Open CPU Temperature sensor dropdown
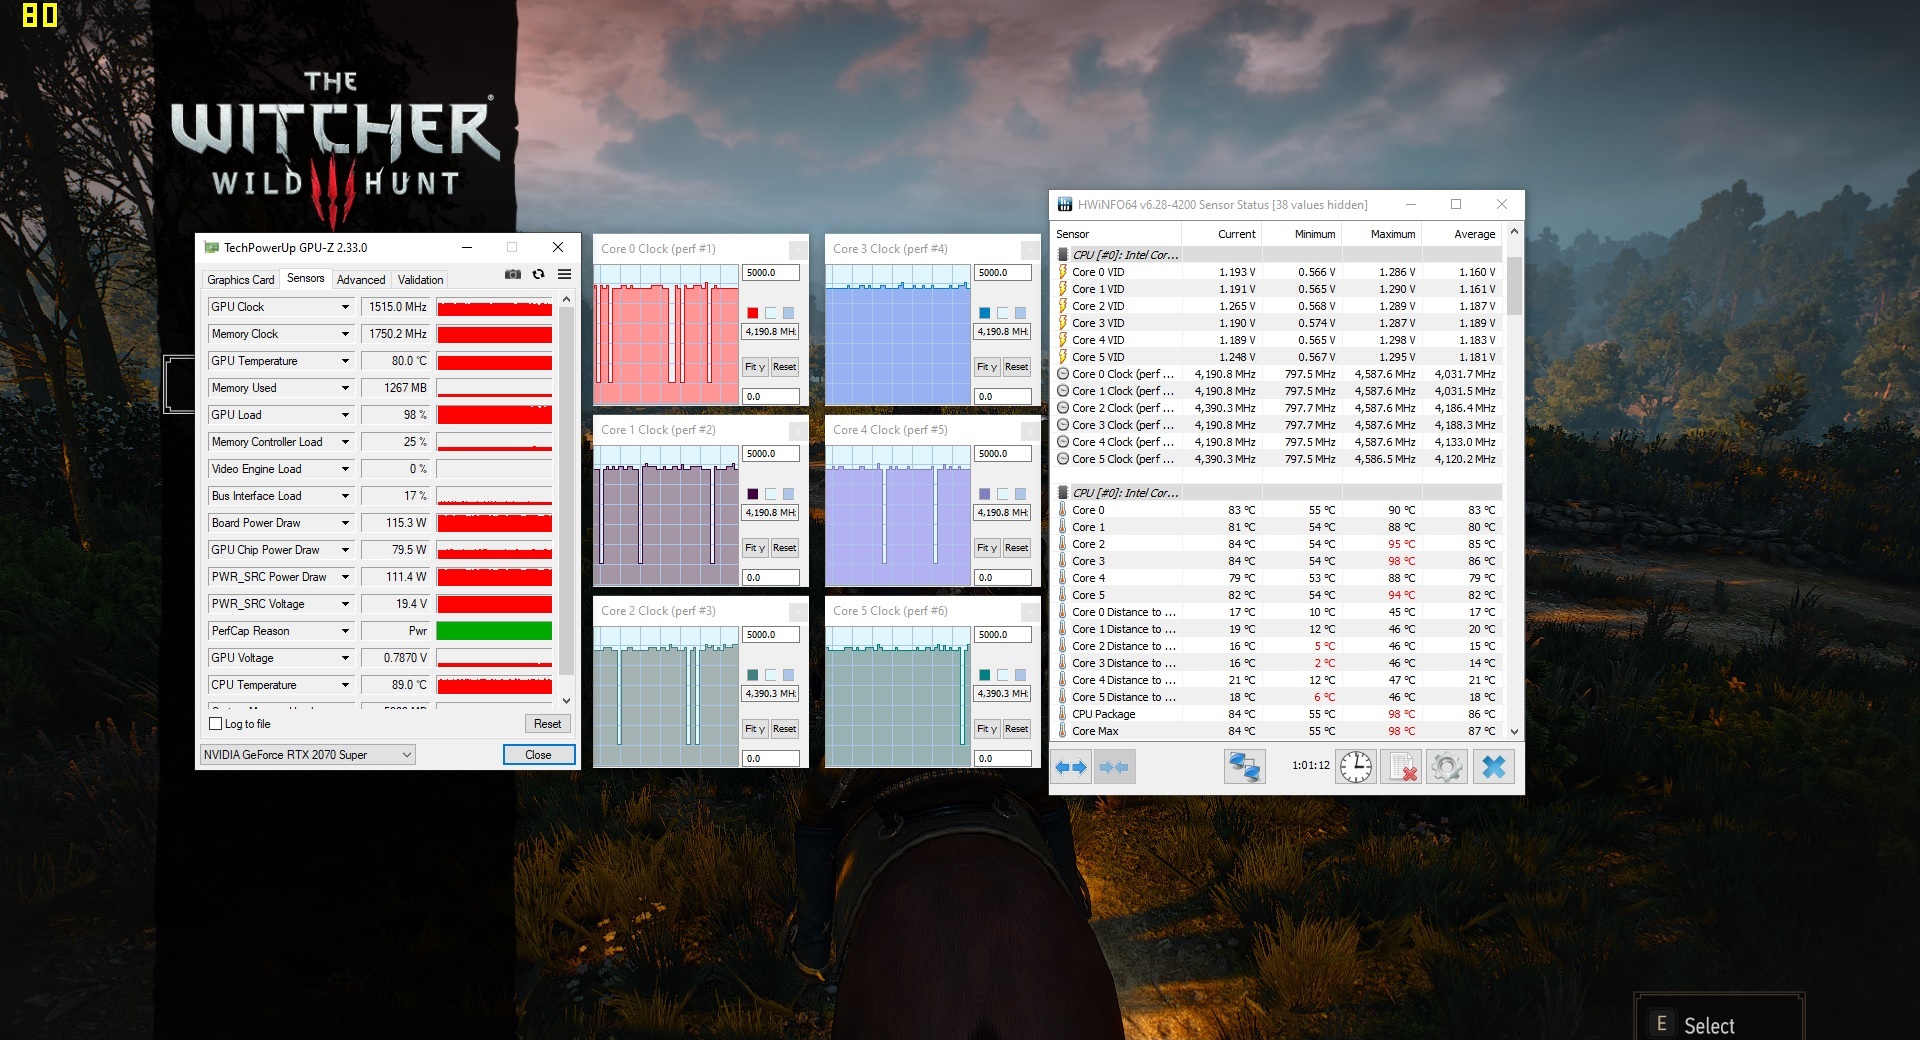Viewport: 1920px width, 1040px height. click(345, 685)
